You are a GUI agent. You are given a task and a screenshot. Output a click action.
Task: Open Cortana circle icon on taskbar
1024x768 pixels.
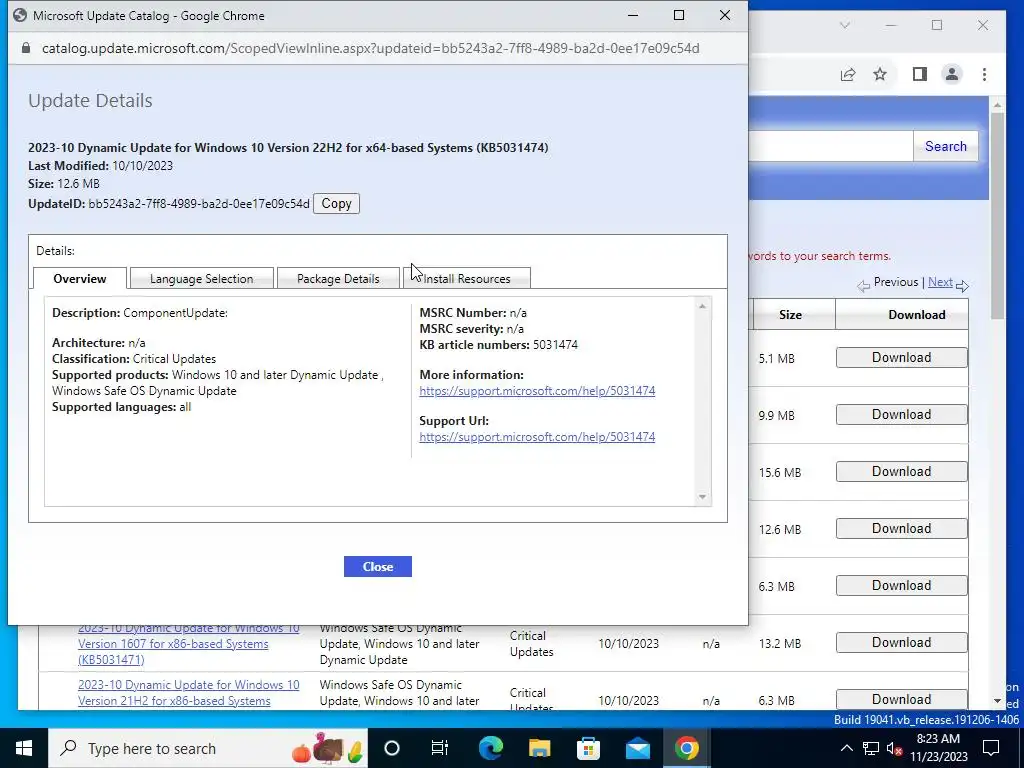point(391,748)
